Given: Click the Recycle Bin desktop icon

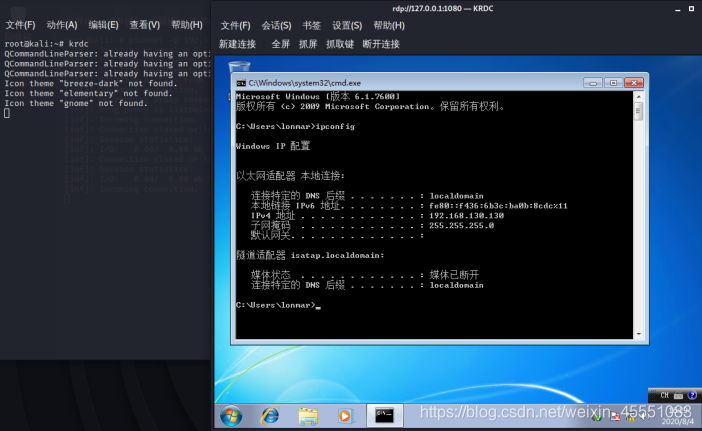Looking at the screenshot, I should click(x=239, y=67).
